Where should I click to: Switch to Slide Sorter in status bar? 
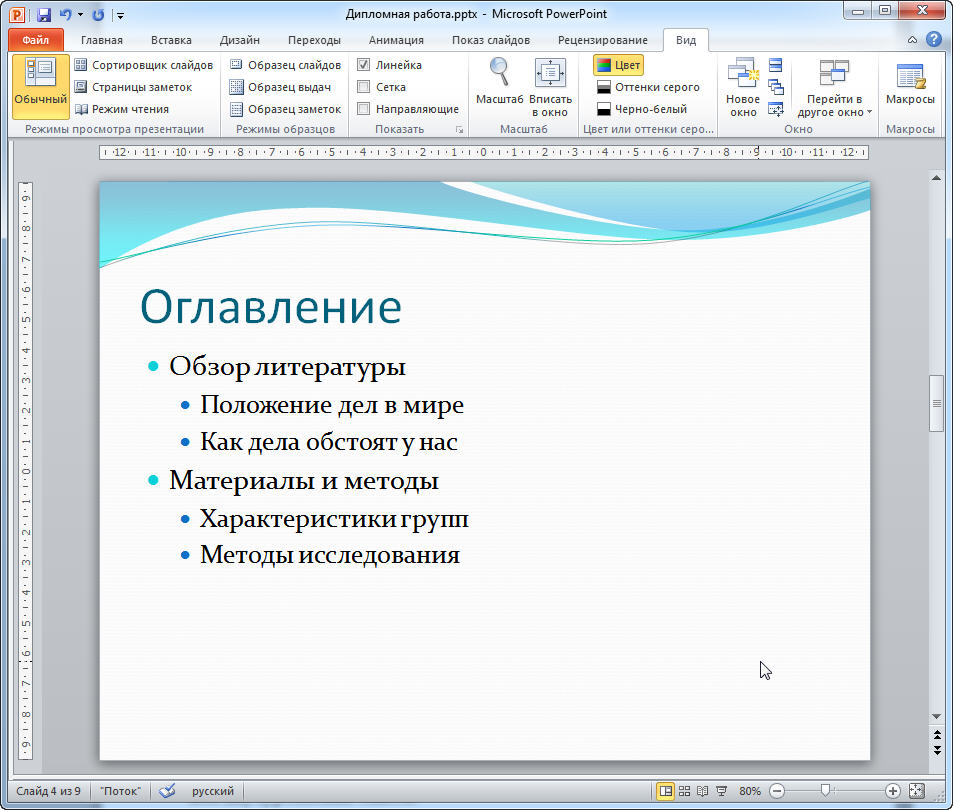684,791
